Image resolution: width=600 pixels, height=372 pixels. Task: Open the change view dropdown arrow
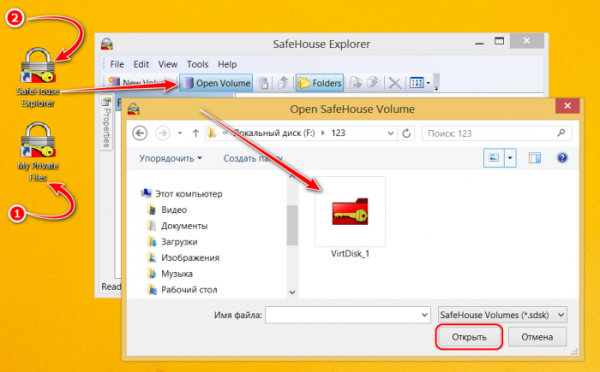coord(510,158)
